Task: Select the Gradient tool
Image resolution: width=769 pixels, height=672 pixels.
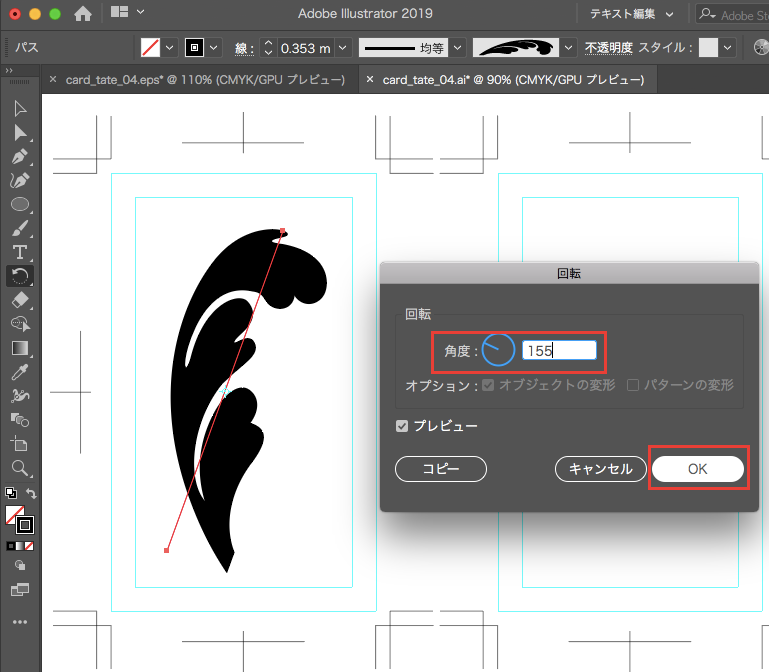Action: (19, 348)
